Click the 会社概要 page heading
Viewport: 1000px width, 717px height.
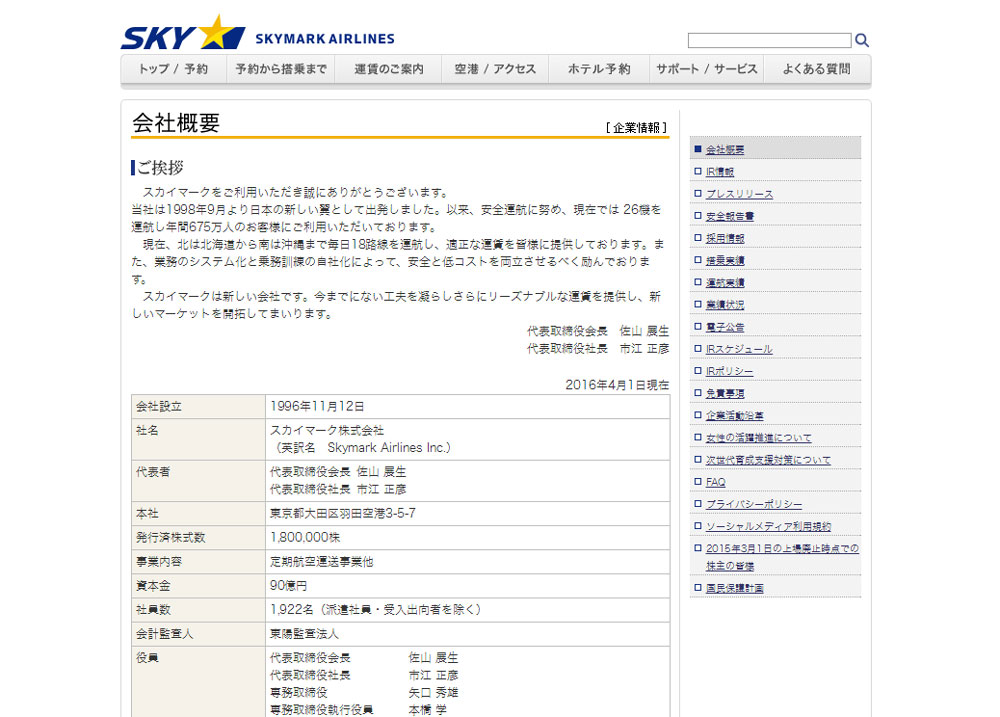pyautogui.click(x=176, y=122)
